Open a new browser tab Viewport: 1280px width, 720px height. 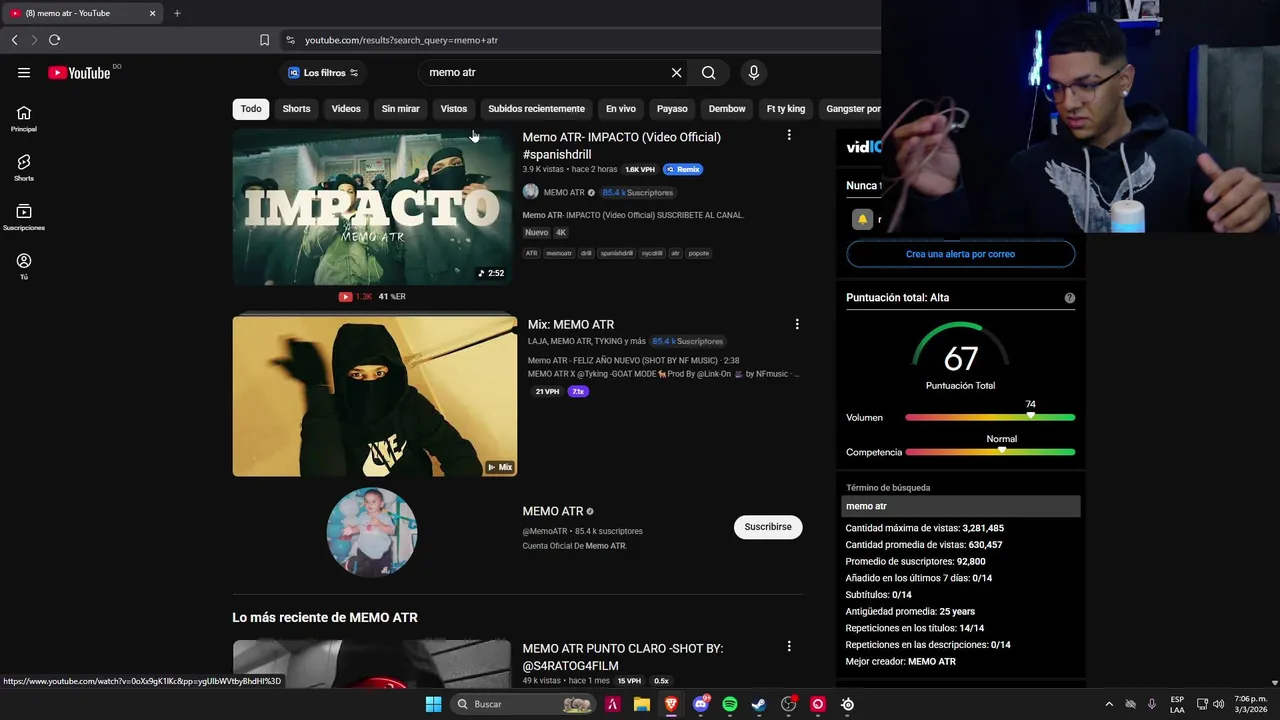click(177, 13)
